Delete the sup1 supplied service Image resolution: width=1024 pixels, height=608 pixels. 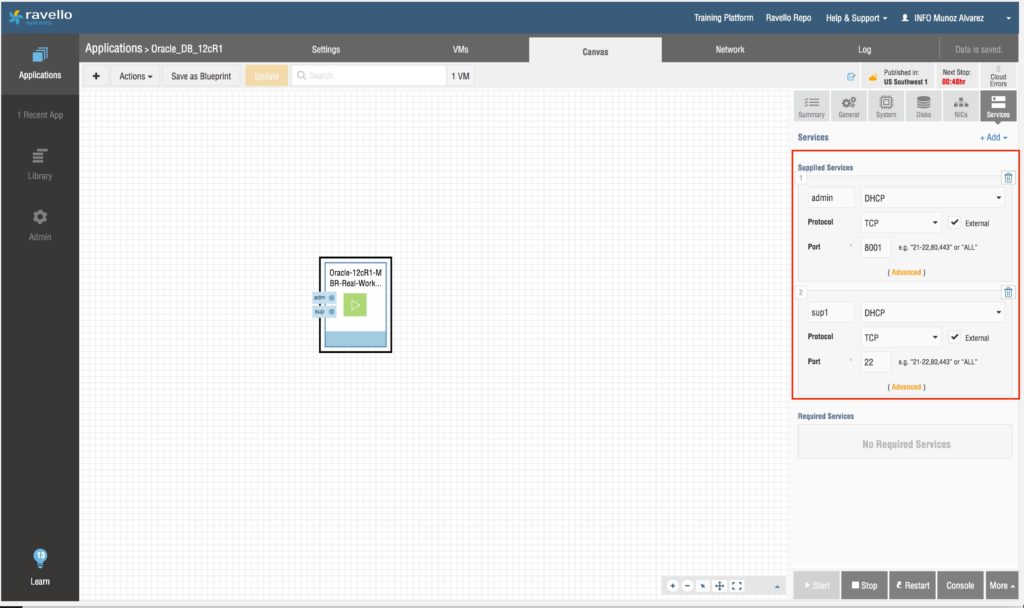[1008, 293]
